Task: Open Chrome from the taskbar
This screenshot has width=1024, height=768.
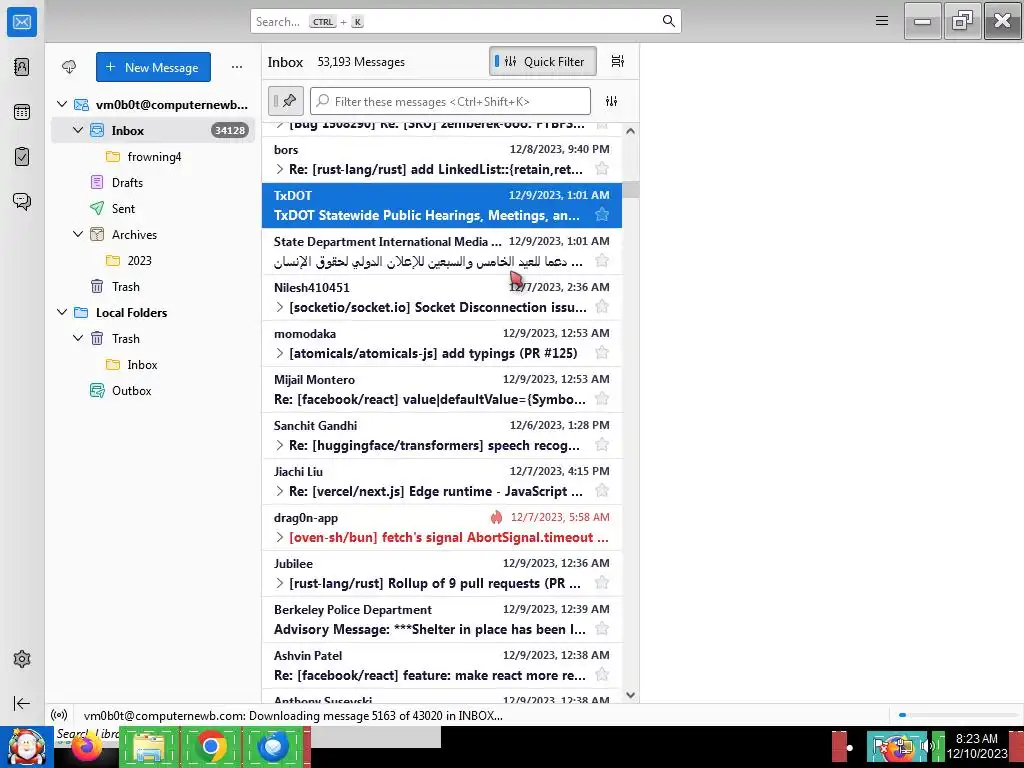Action: tap(210, 747)
